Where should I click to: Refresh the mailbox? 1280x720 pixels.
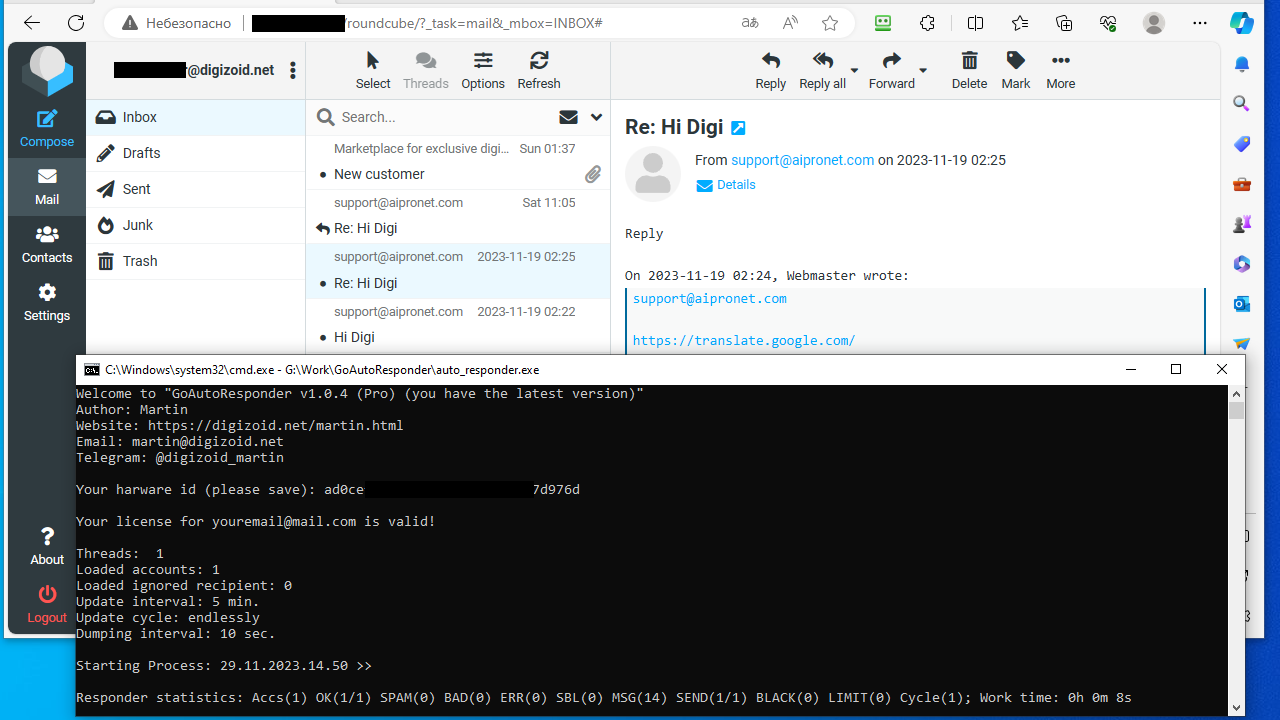538,70
